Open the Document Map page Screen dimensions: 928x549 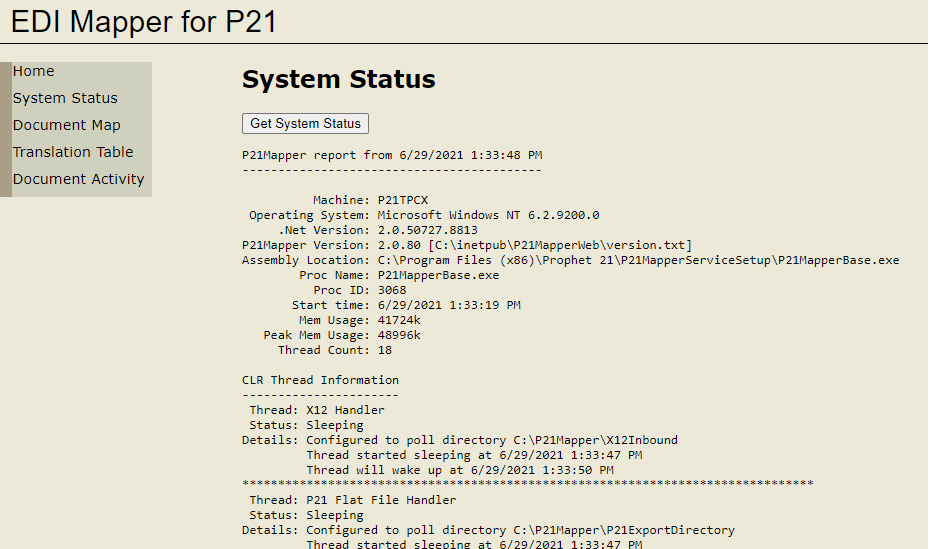66,125
